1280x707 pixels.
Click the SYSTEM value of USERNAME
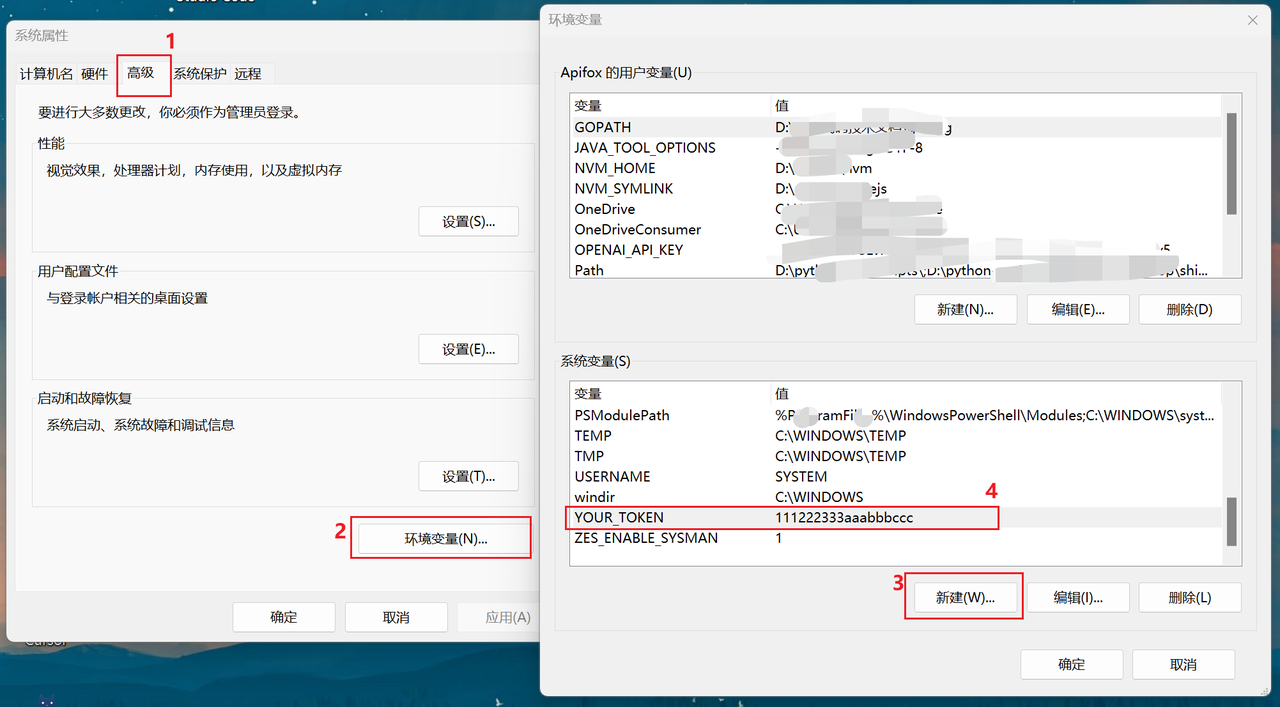click(x=801, y=476)
